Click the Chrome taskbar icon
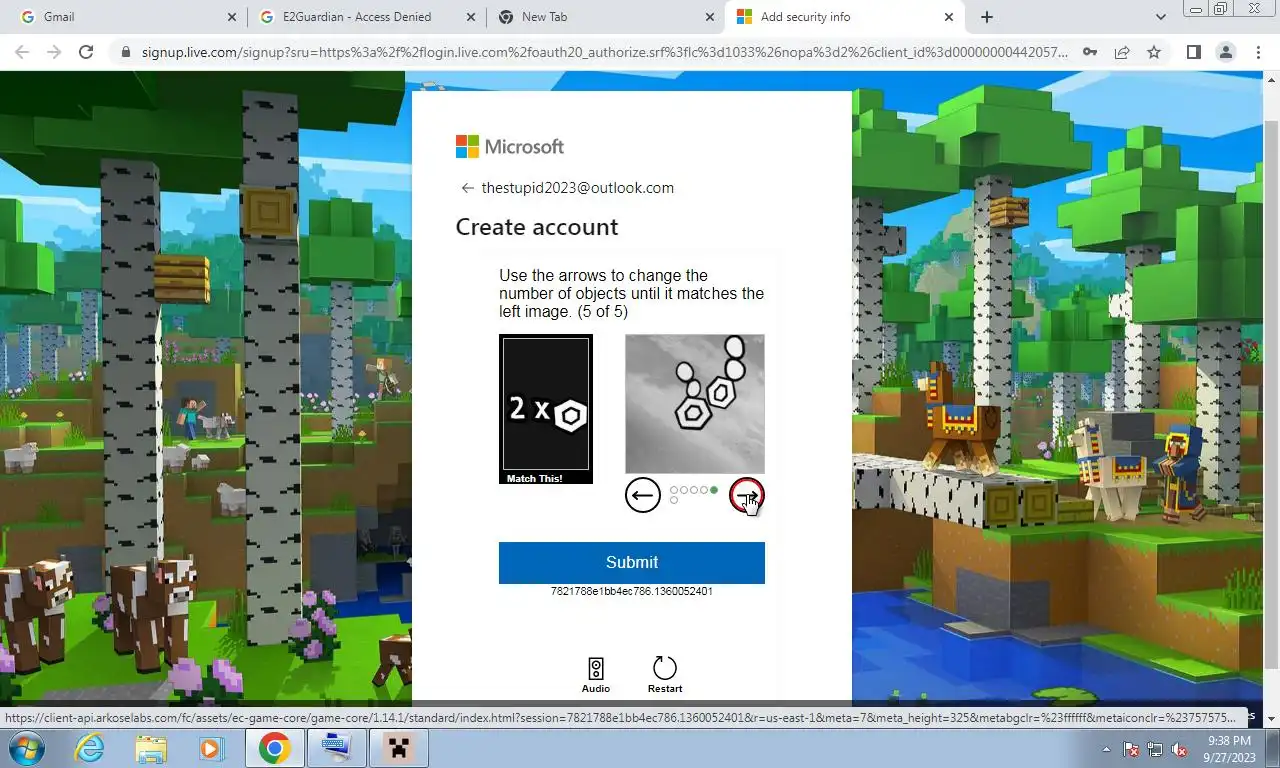 275,748
